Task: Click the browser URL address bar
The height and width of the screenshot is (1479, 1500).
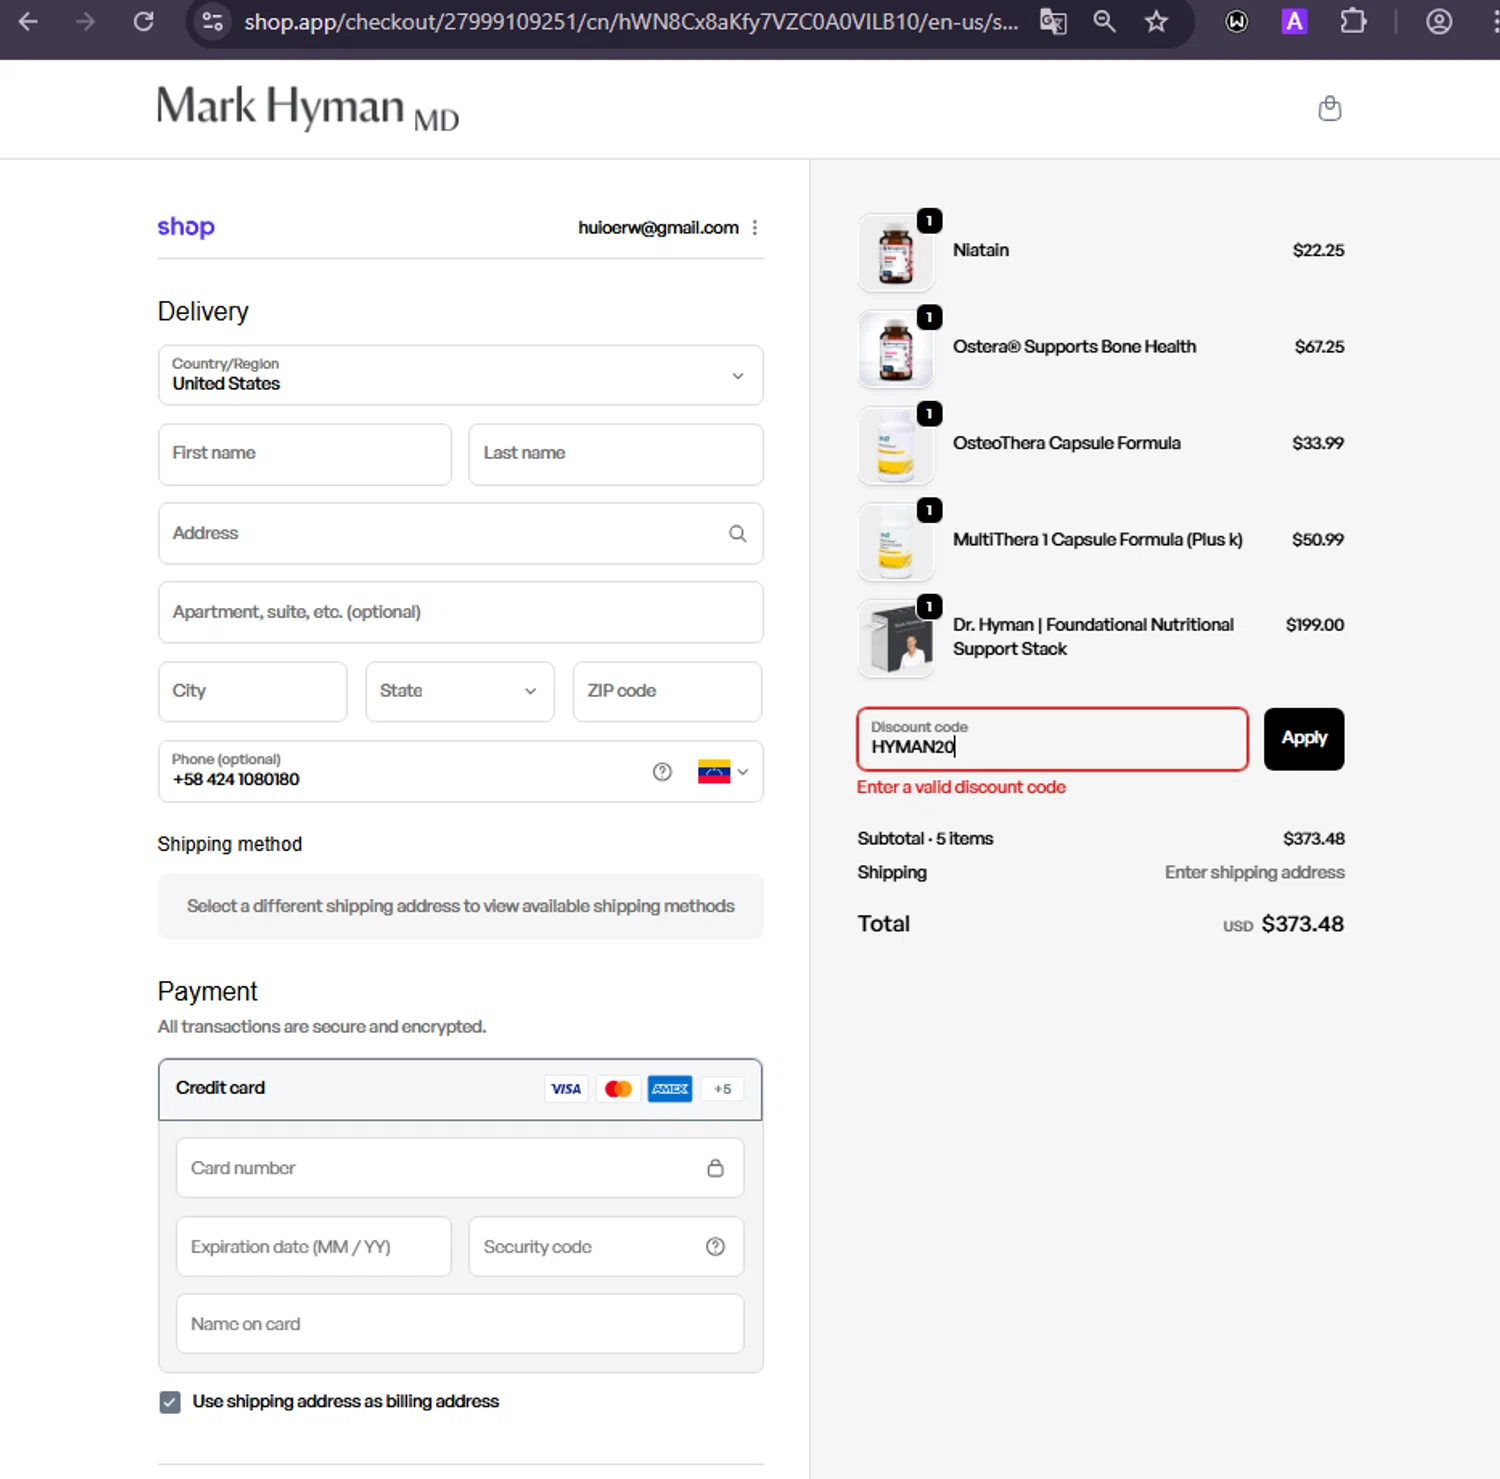Action: click(630, 21)
